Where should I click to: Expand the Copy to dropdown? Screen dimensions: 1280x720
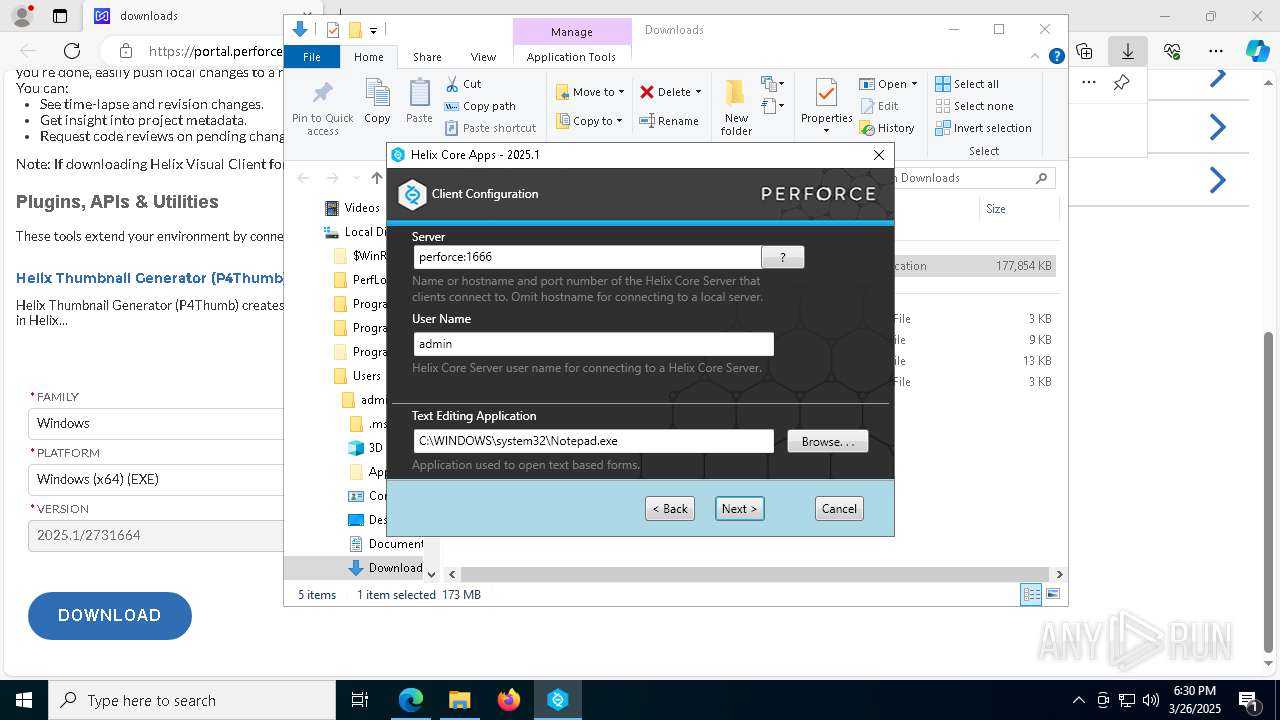tap(620, 121)
